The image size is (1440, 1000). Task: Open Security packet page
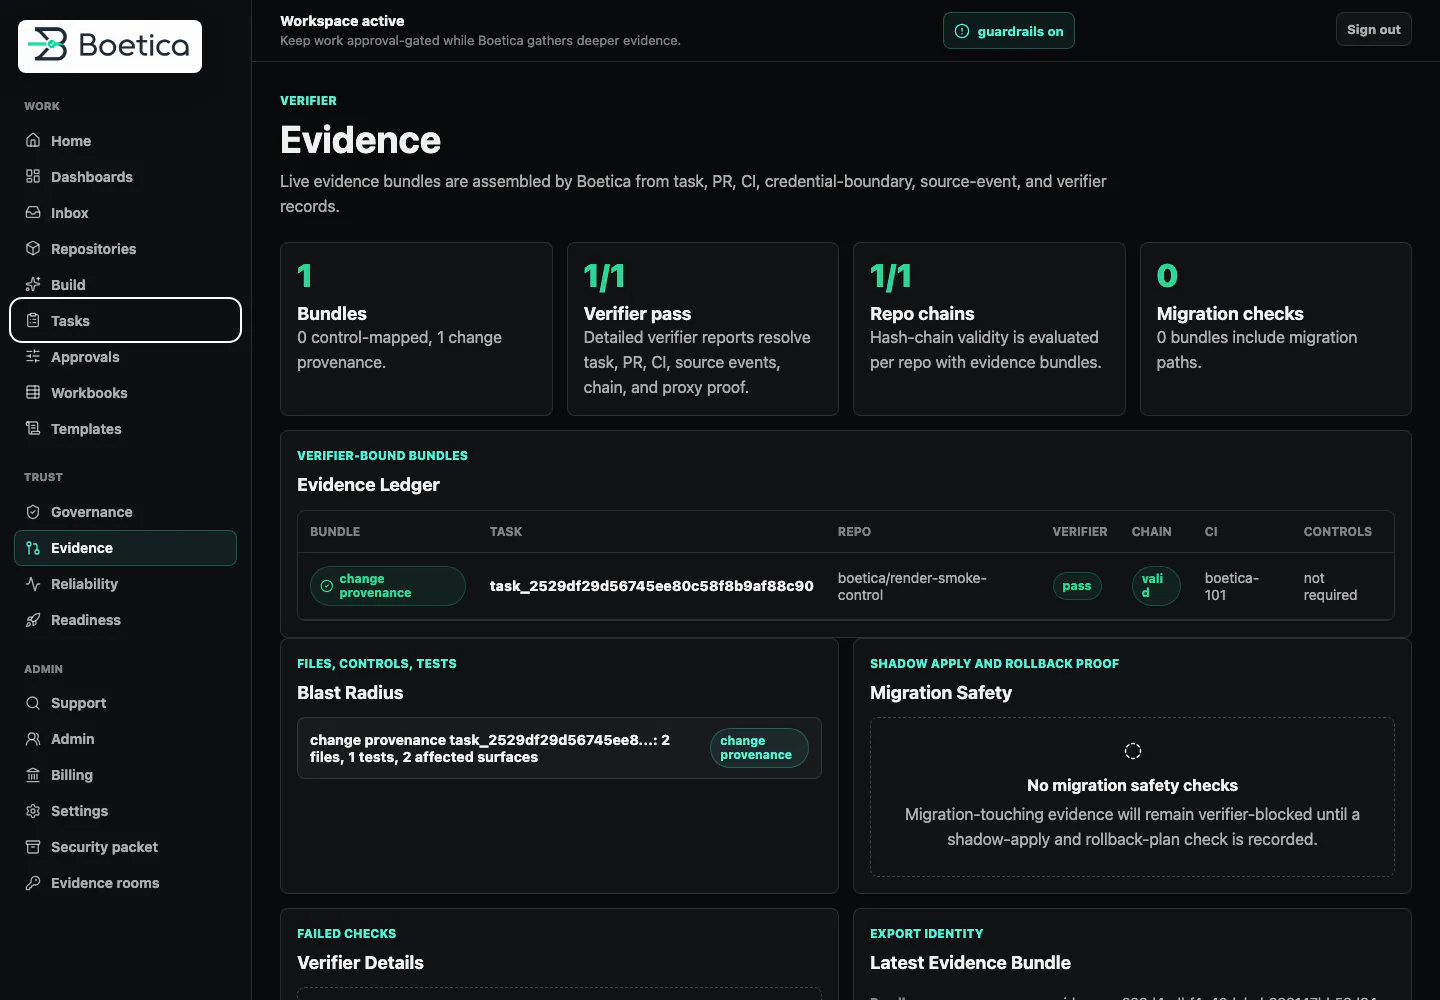pyautogui.click(x=125, y=847)
